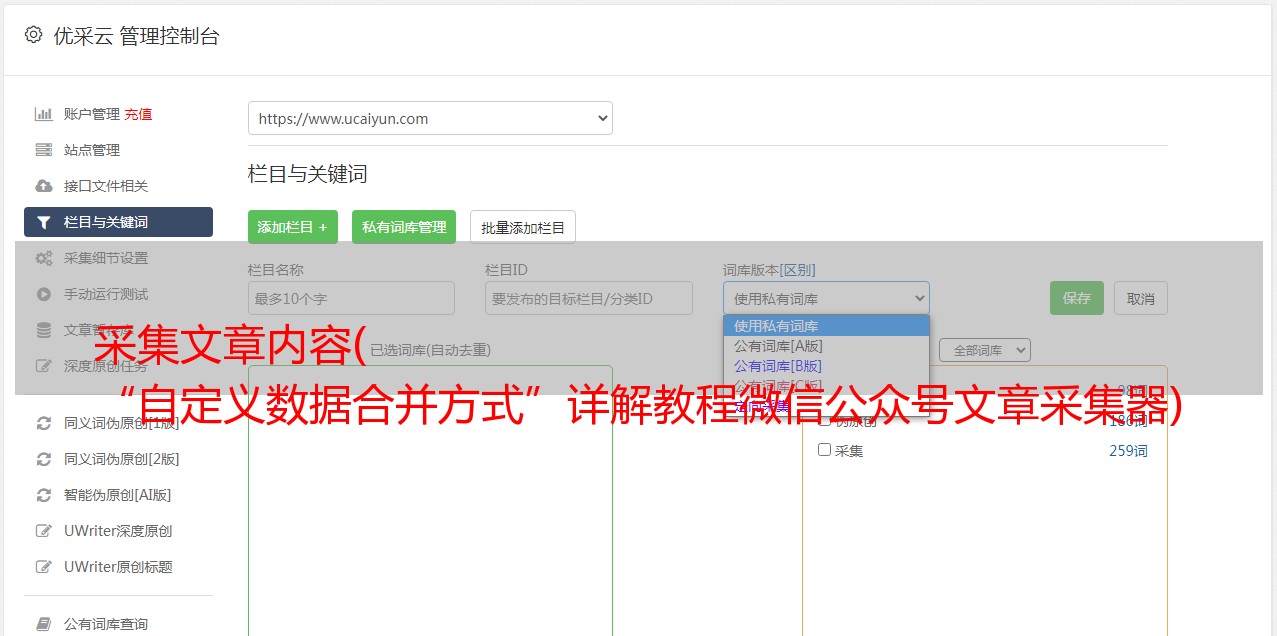1277x636 pixels.
Task: Click the 优采云 管理控制台 title
Action: (x=136, y=36)
